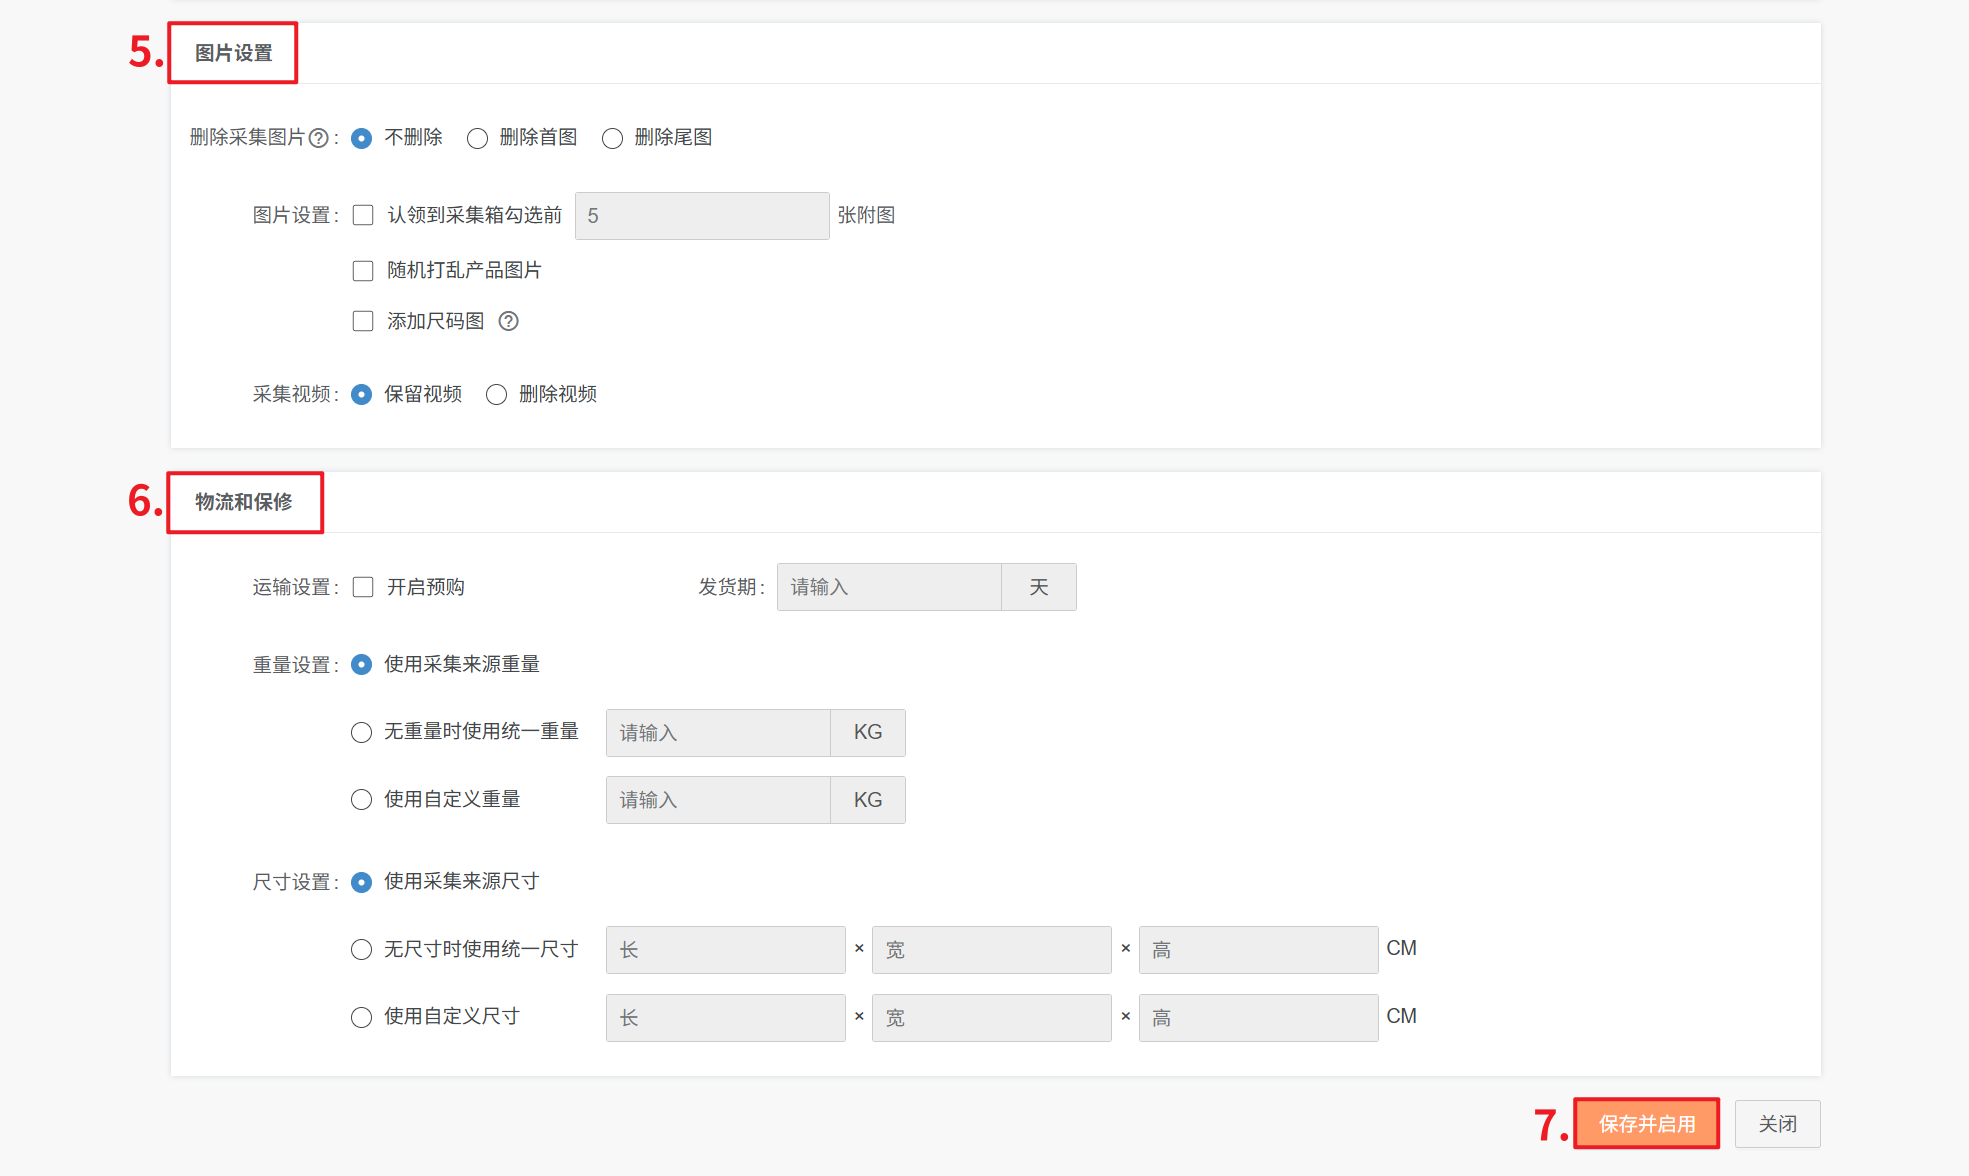
Task: Click the 张附图 number input field
Action: pyautogui.click(x=701, y=216)
